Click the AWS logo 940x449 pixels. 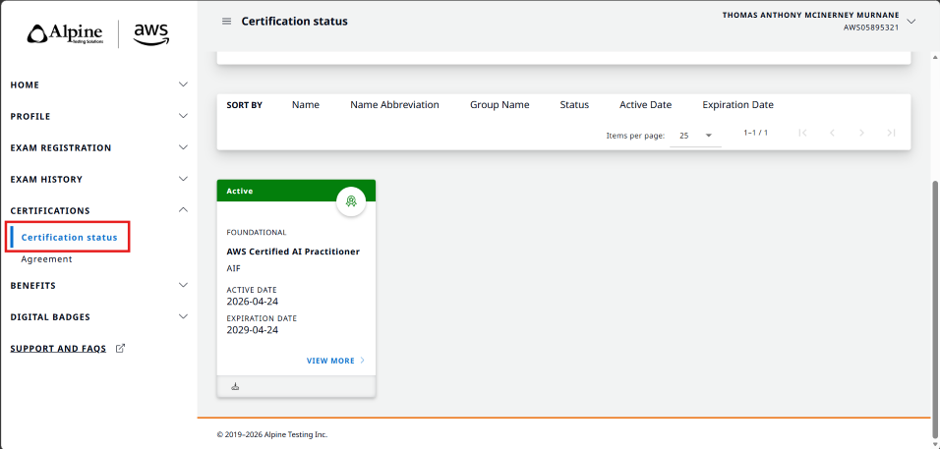151,34
